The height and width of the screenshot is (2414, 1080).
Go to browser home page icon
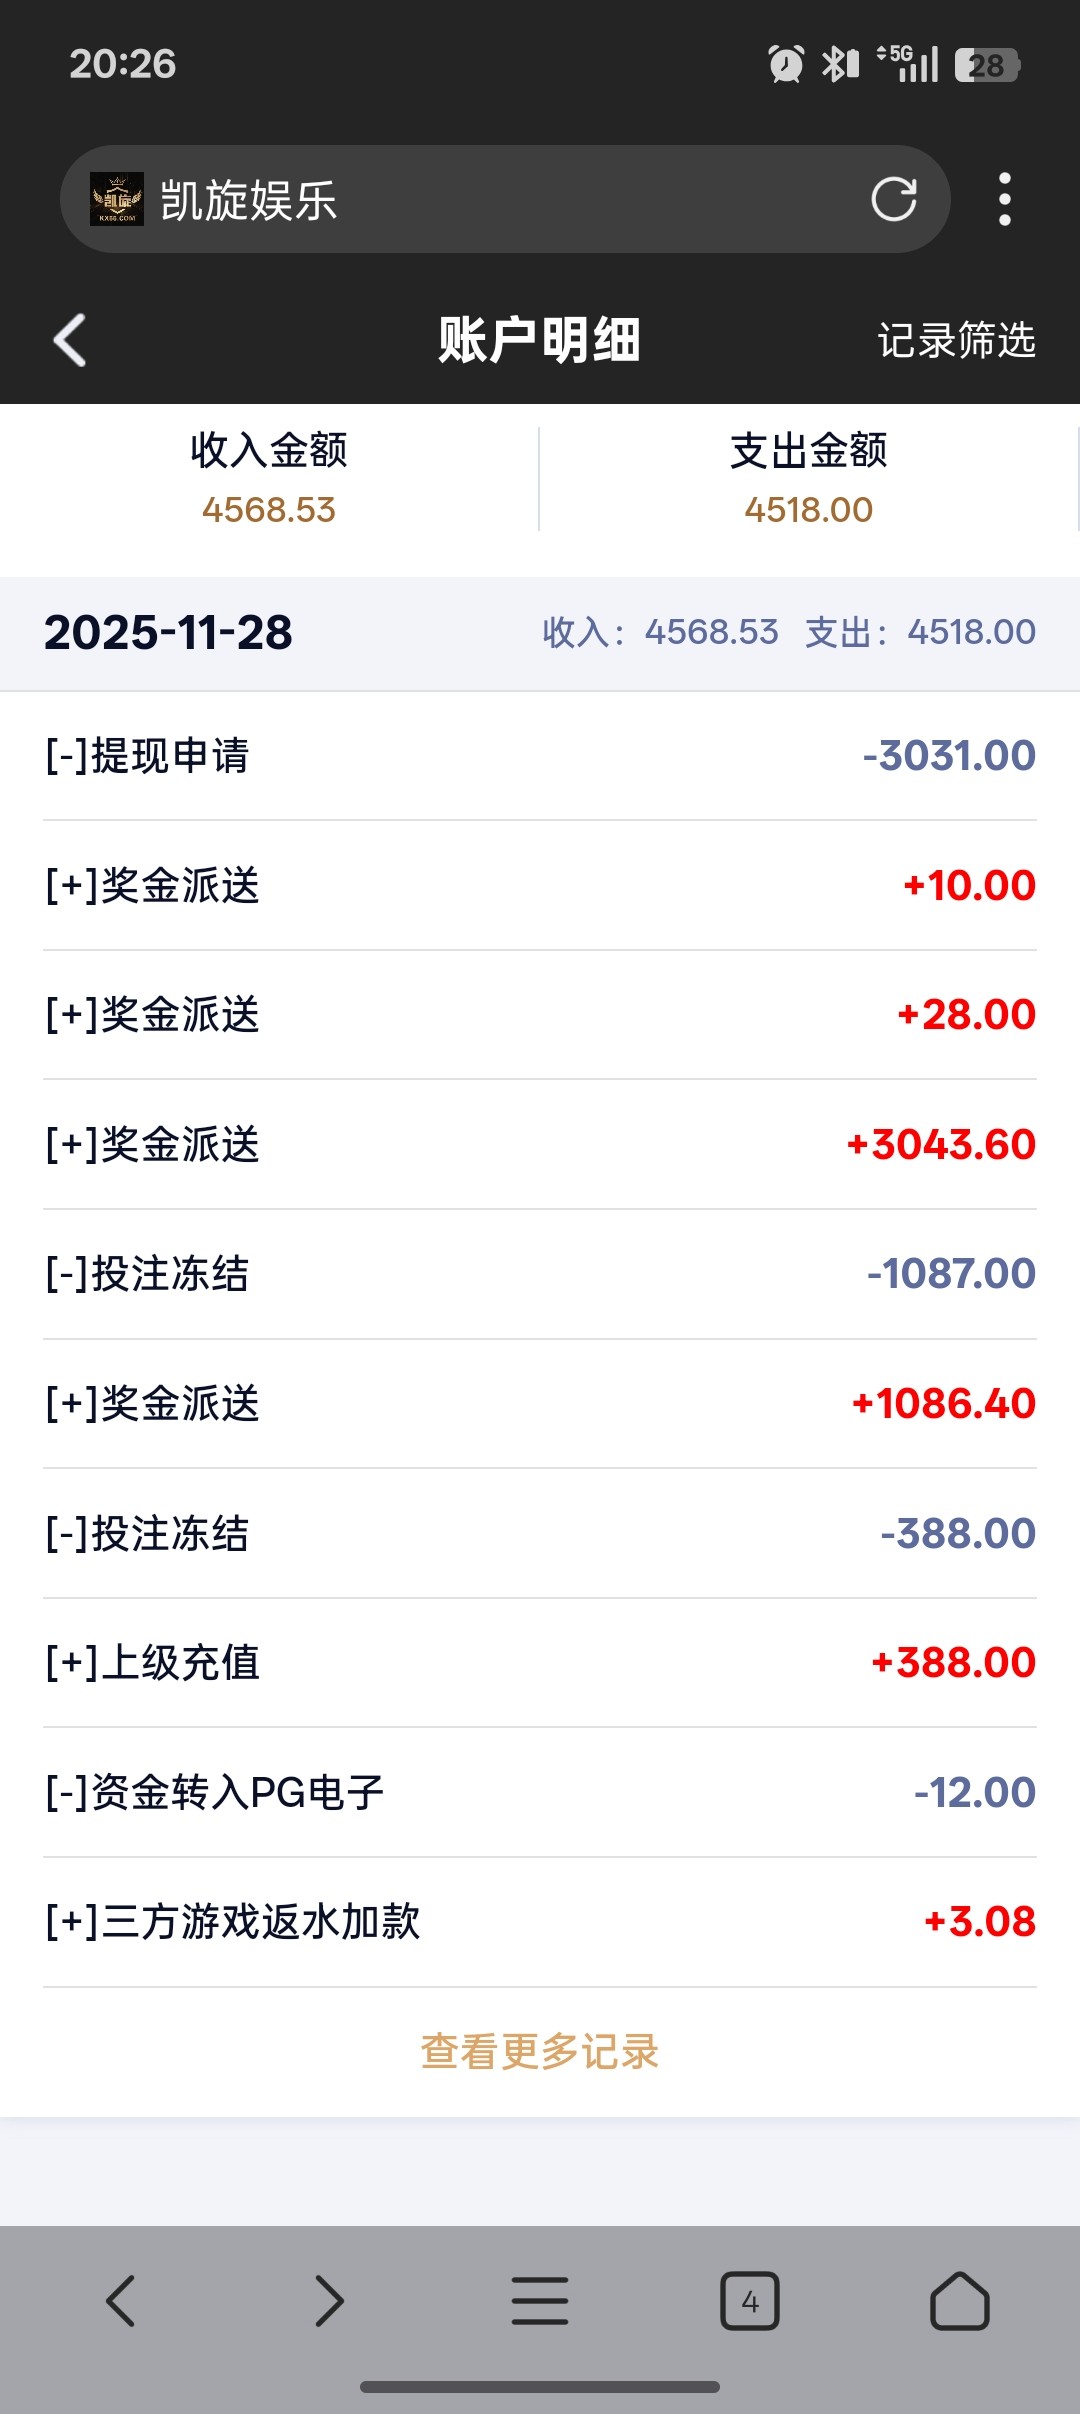click(960, 2301)
